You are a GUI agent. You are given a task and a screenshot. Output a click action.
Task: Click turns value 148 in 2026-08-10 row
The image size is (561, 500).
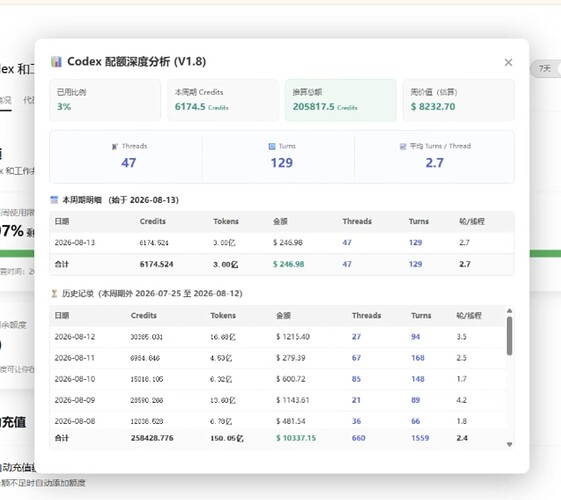(x=418, y=379)
